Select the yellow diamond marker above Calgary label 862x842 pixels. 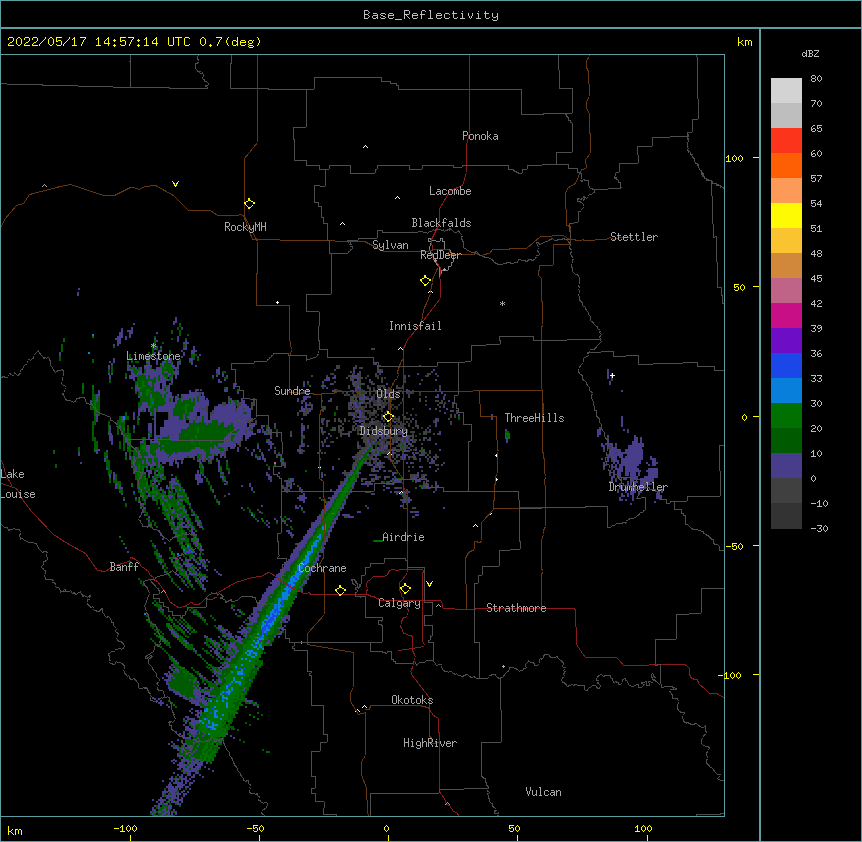tap(405, 589)
